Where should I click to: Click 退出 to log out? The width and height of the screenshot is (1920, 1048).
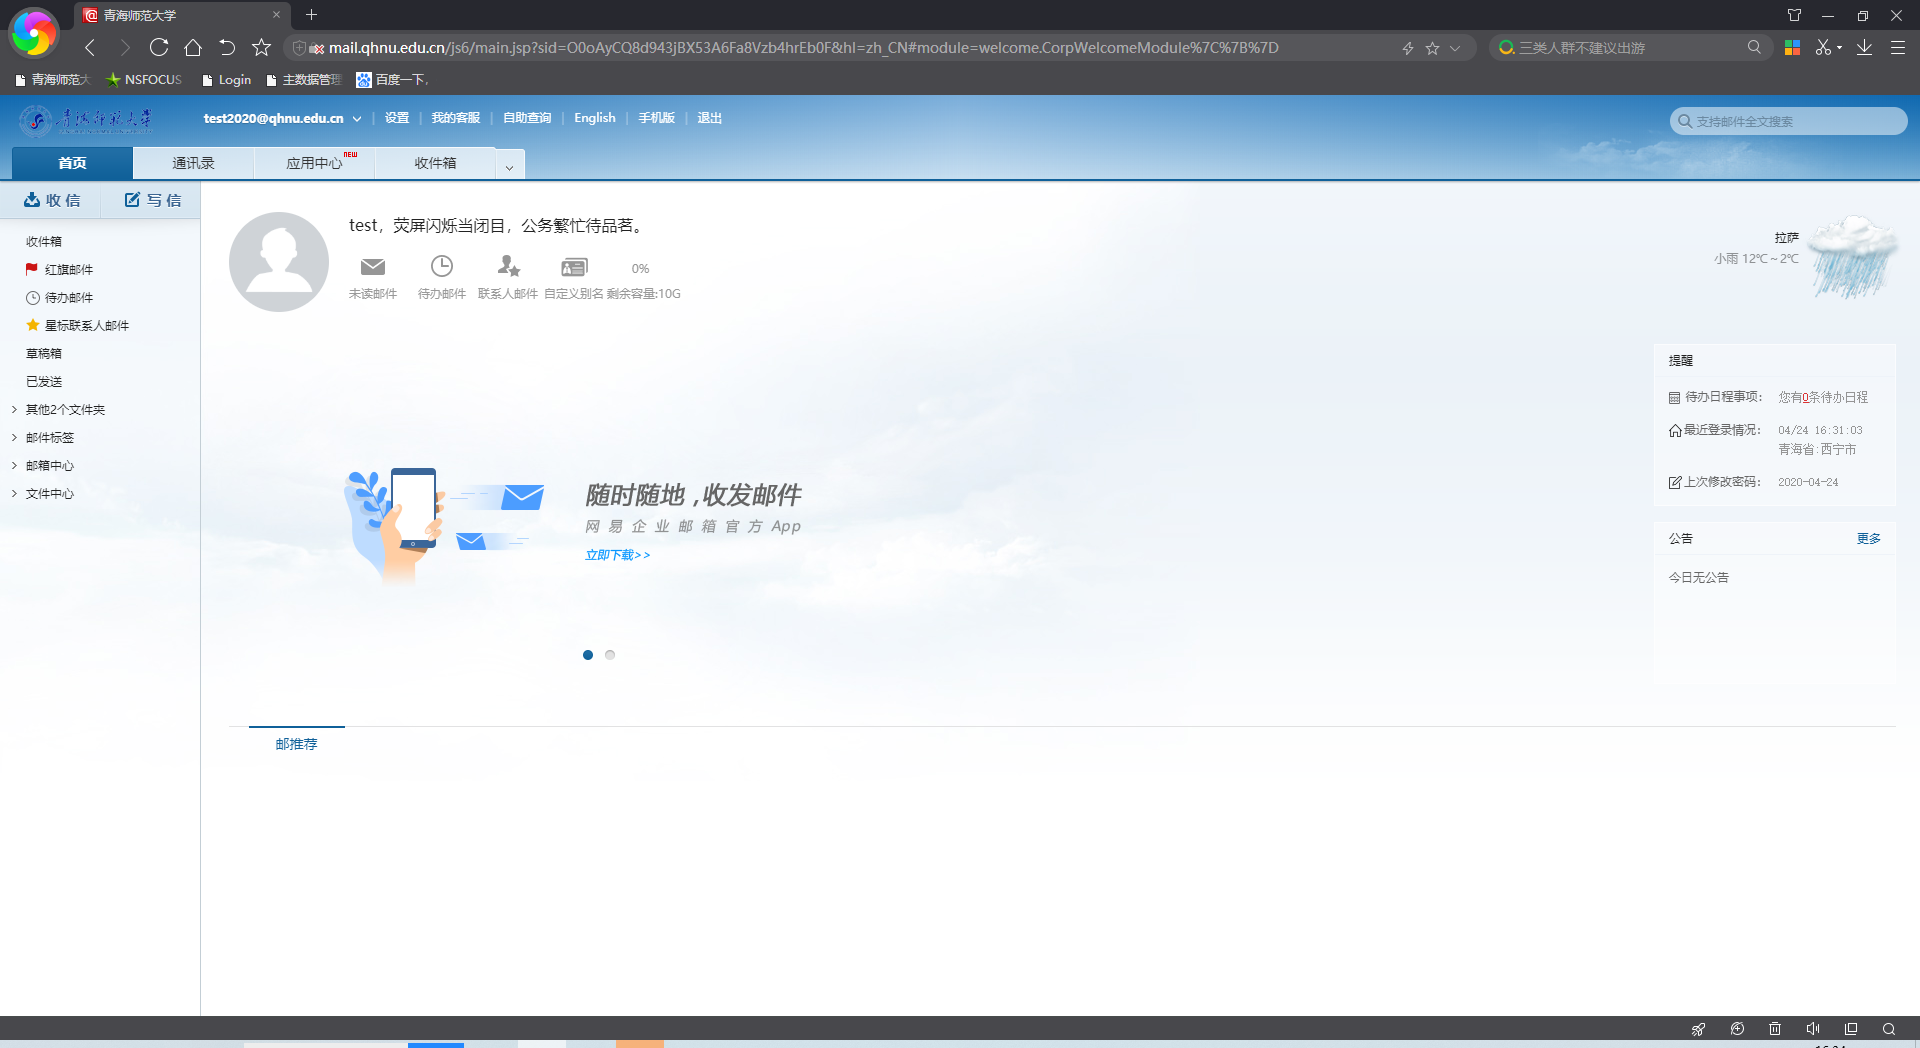[x=709, y=118]
